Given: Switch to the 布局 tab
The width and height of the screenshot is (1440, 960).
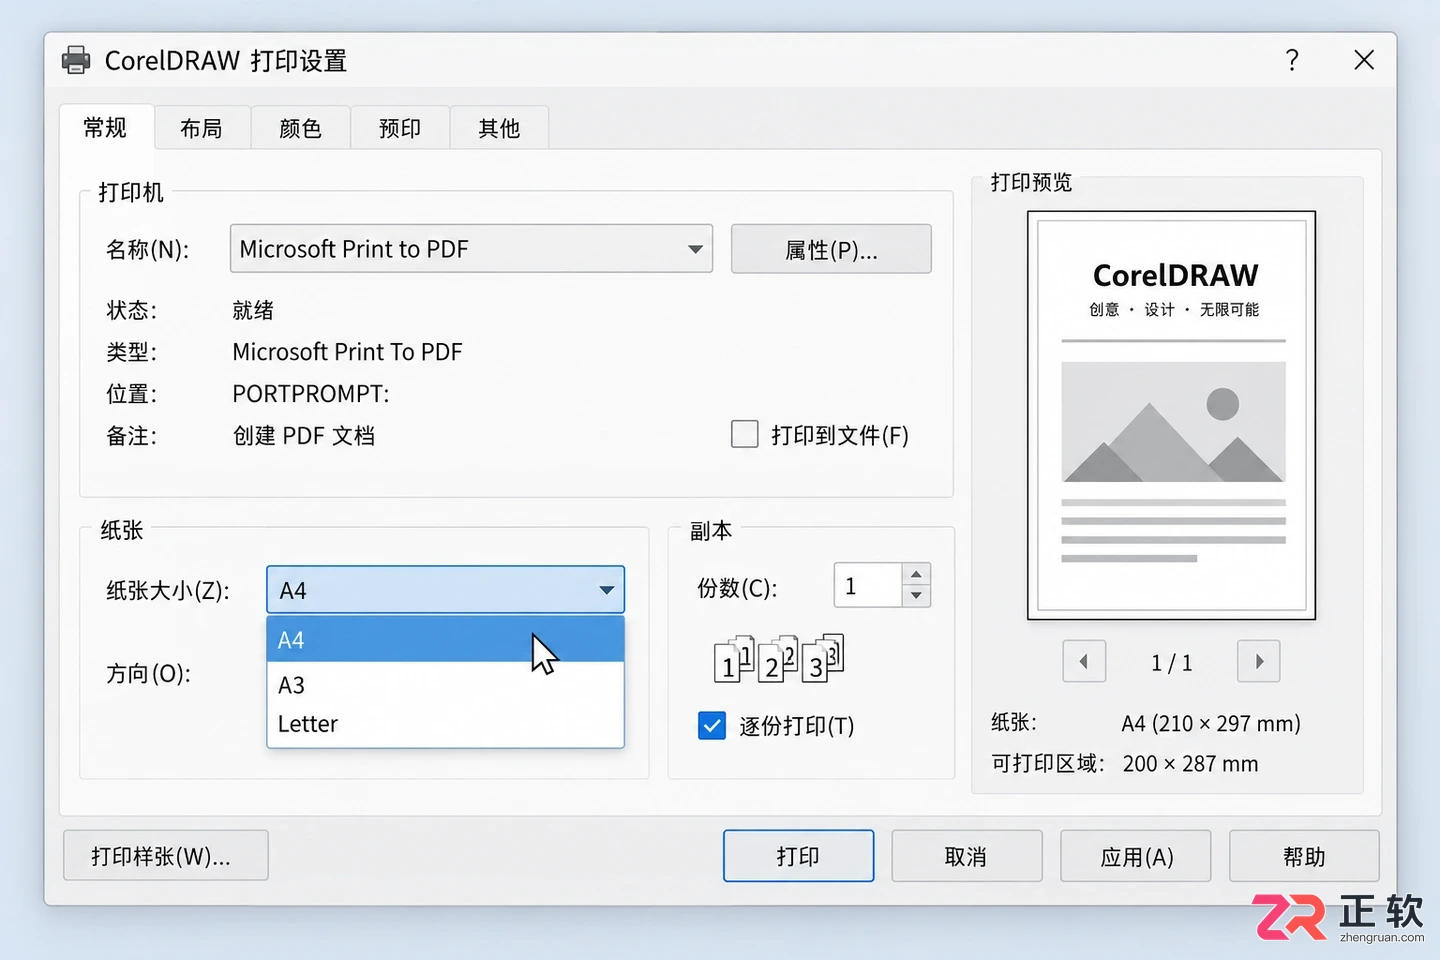Looking at the screenshot, I should tap(202, 128).
